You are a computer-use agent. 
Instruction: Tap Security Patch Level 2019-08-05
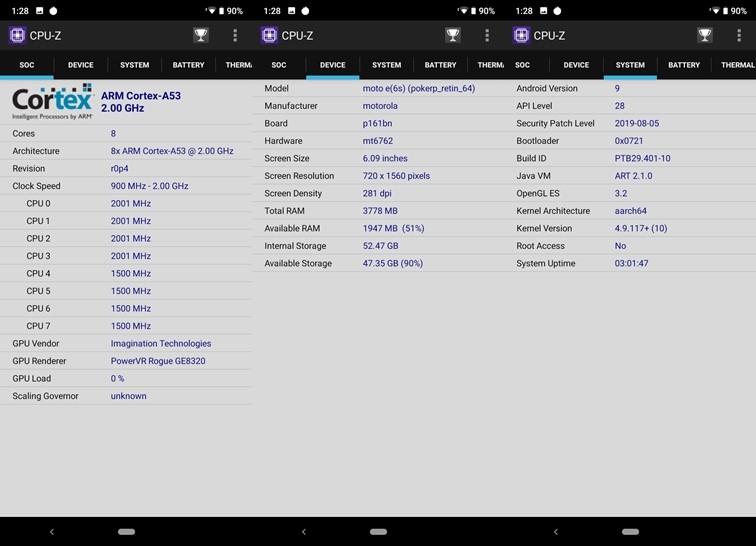(x=637, y=123)
